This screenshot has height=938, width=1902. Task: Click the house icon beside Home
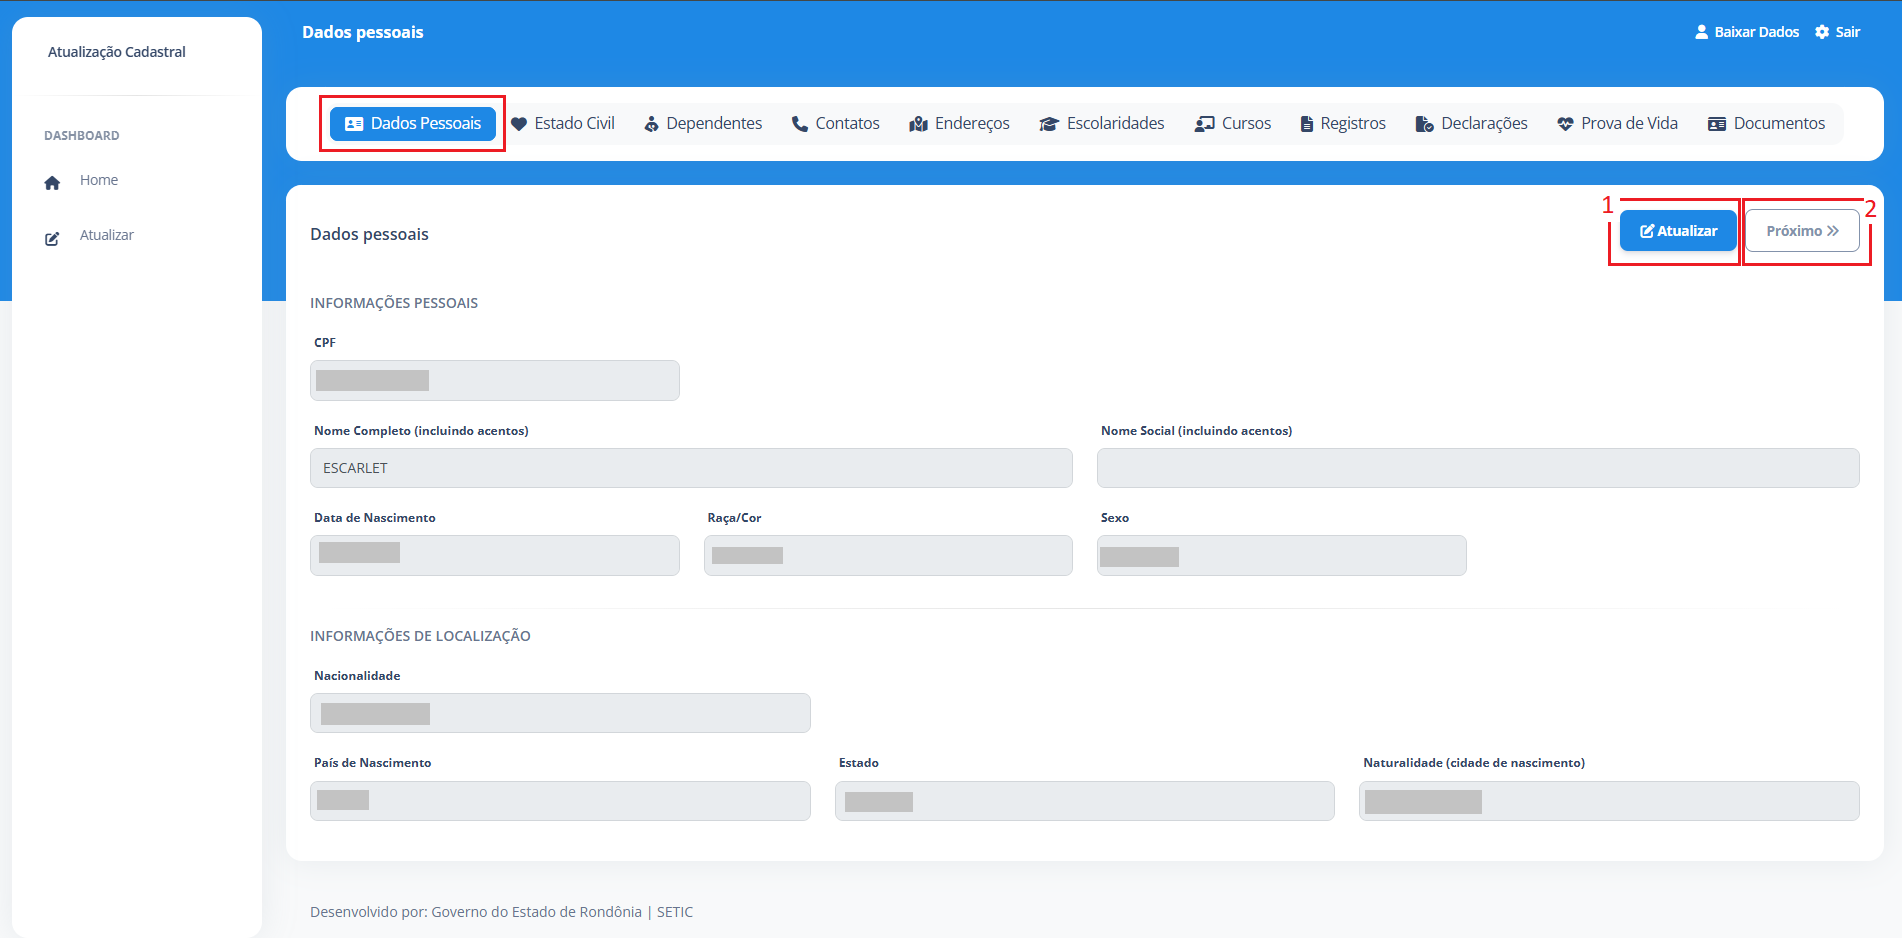(53, 183)
